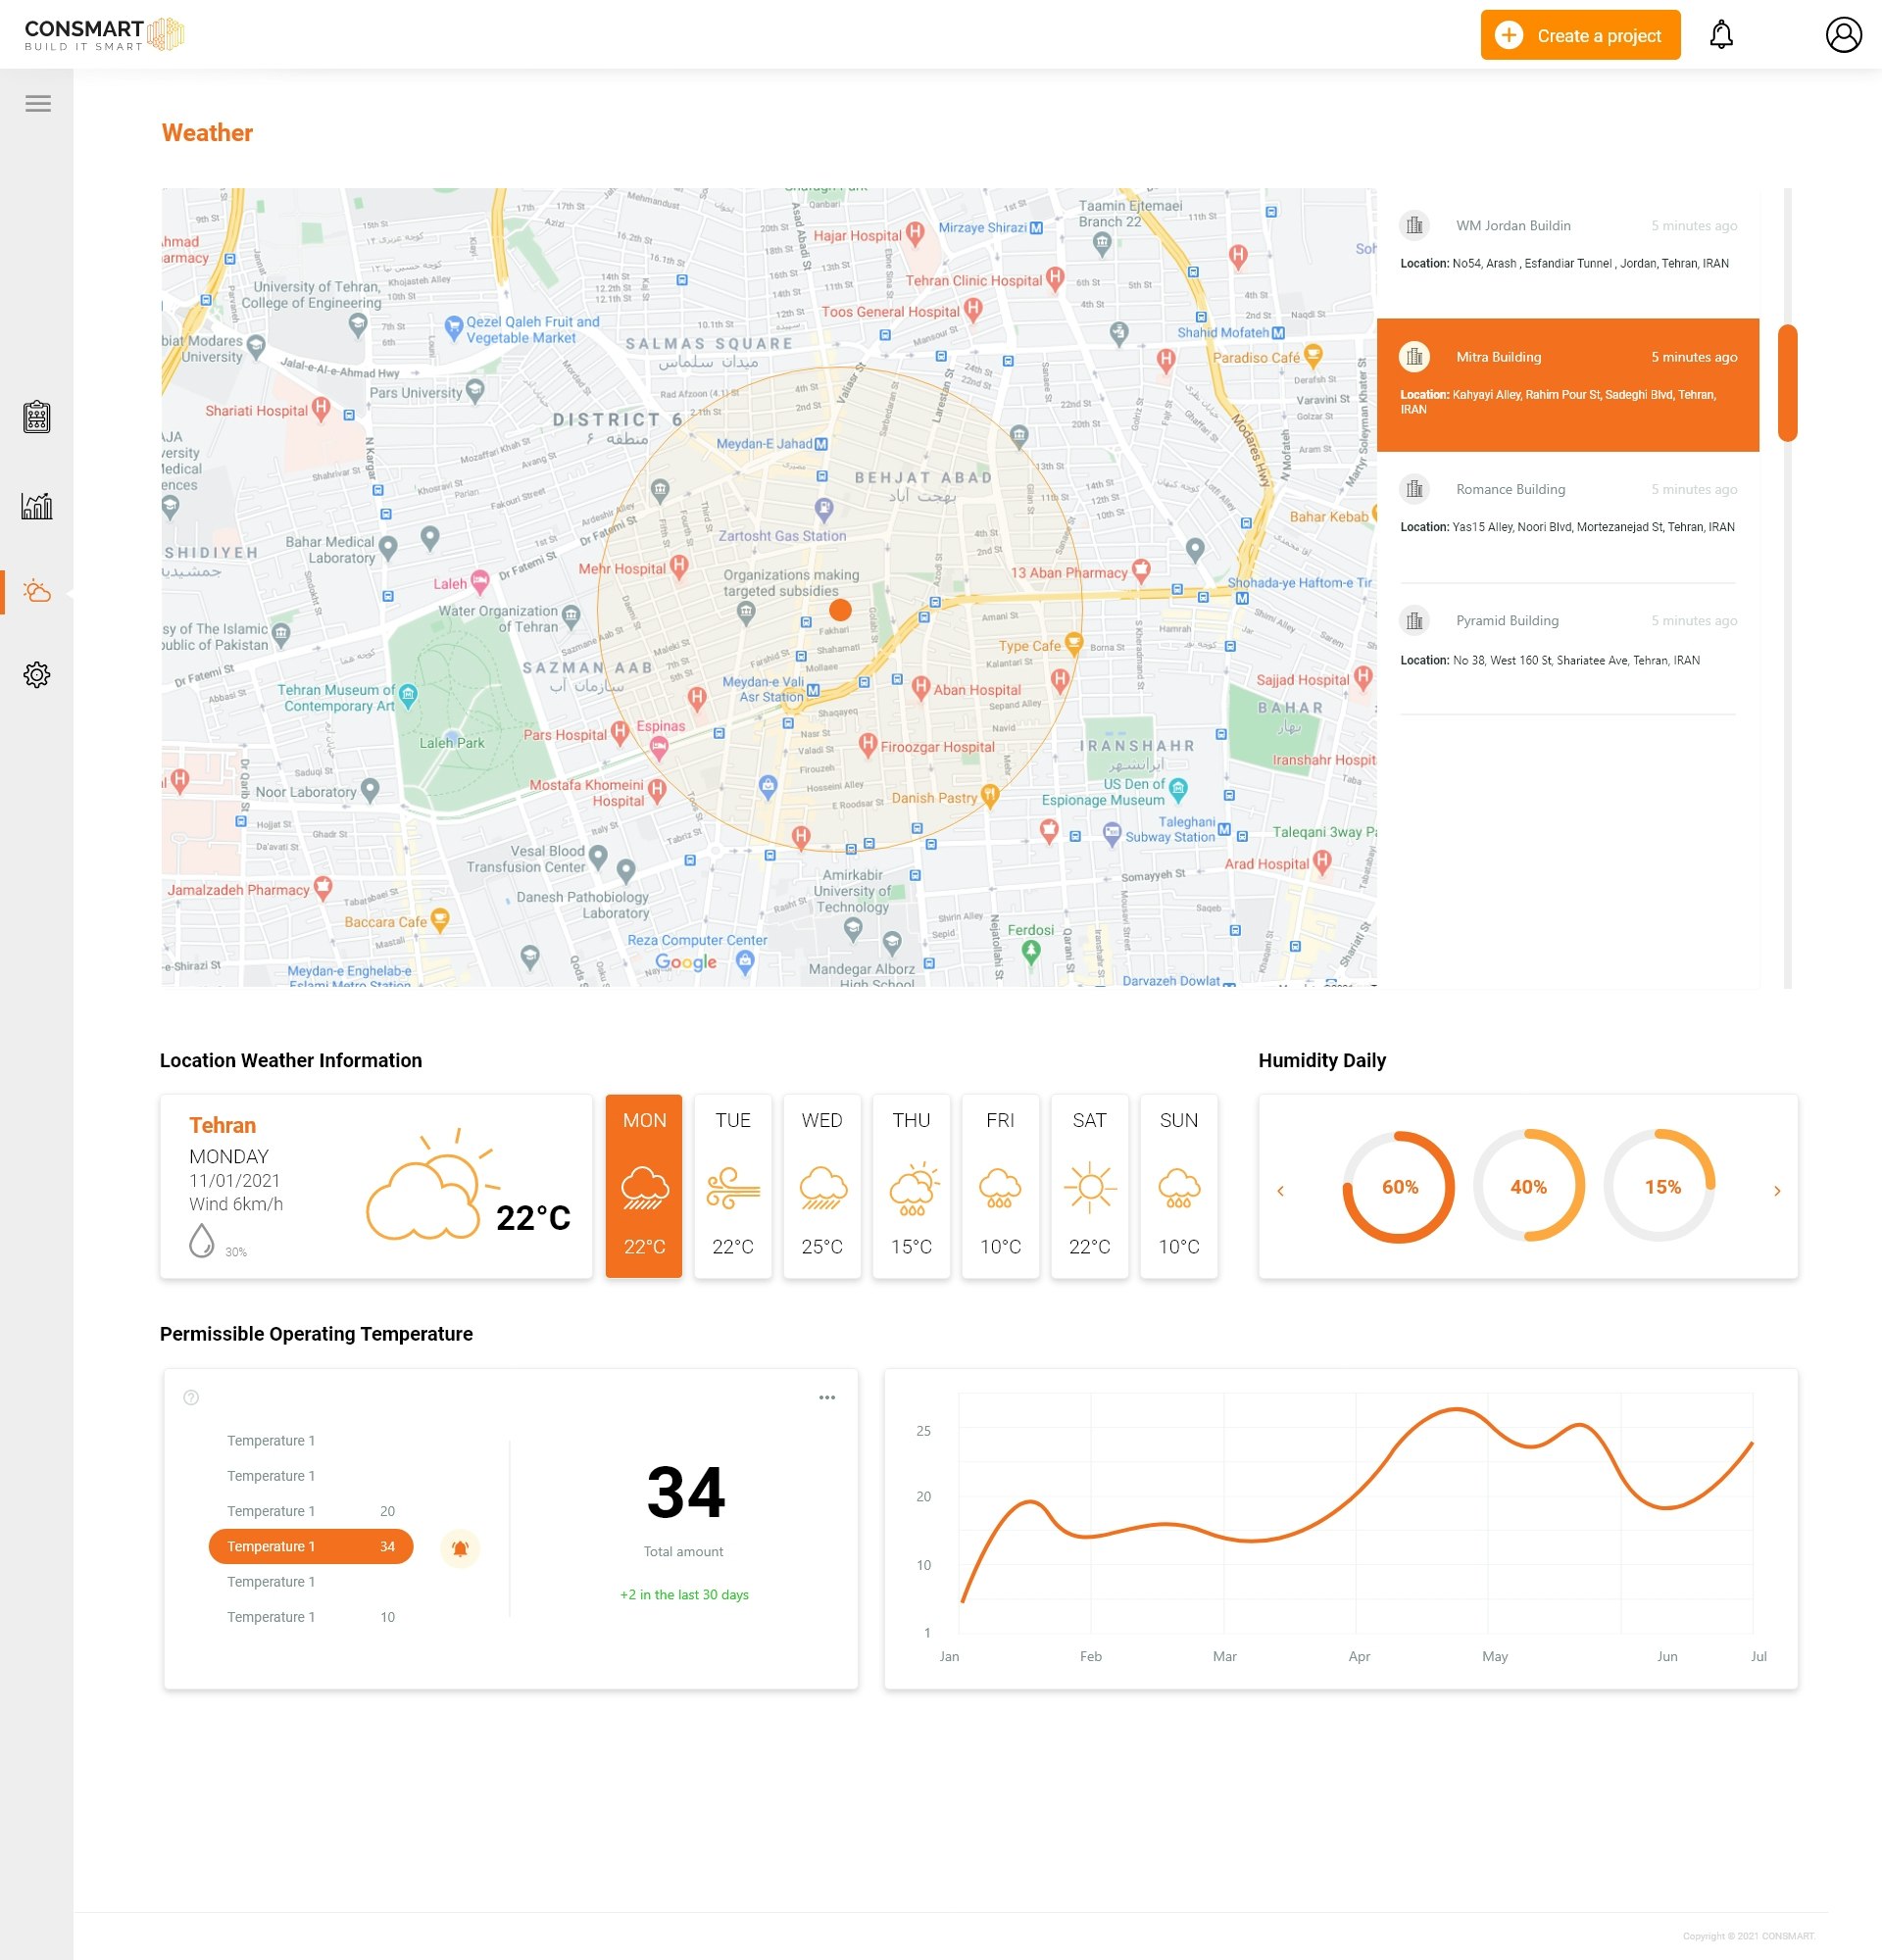The height and width of the screenshot is (1960, 1882).
Task: Open the settings gear sidebar icon
Action: click(37, 675)
